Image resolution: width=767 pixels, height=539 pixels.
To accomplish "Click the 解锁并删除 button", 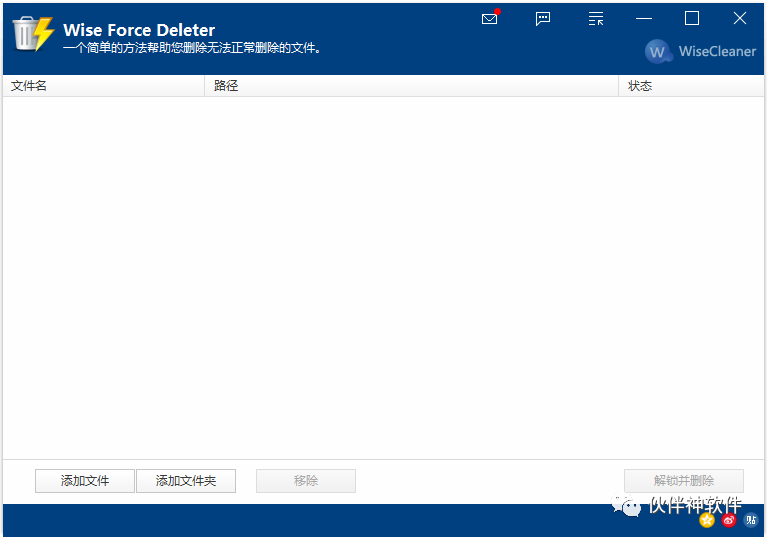I will pyautogui.click(x=684, y=481).
